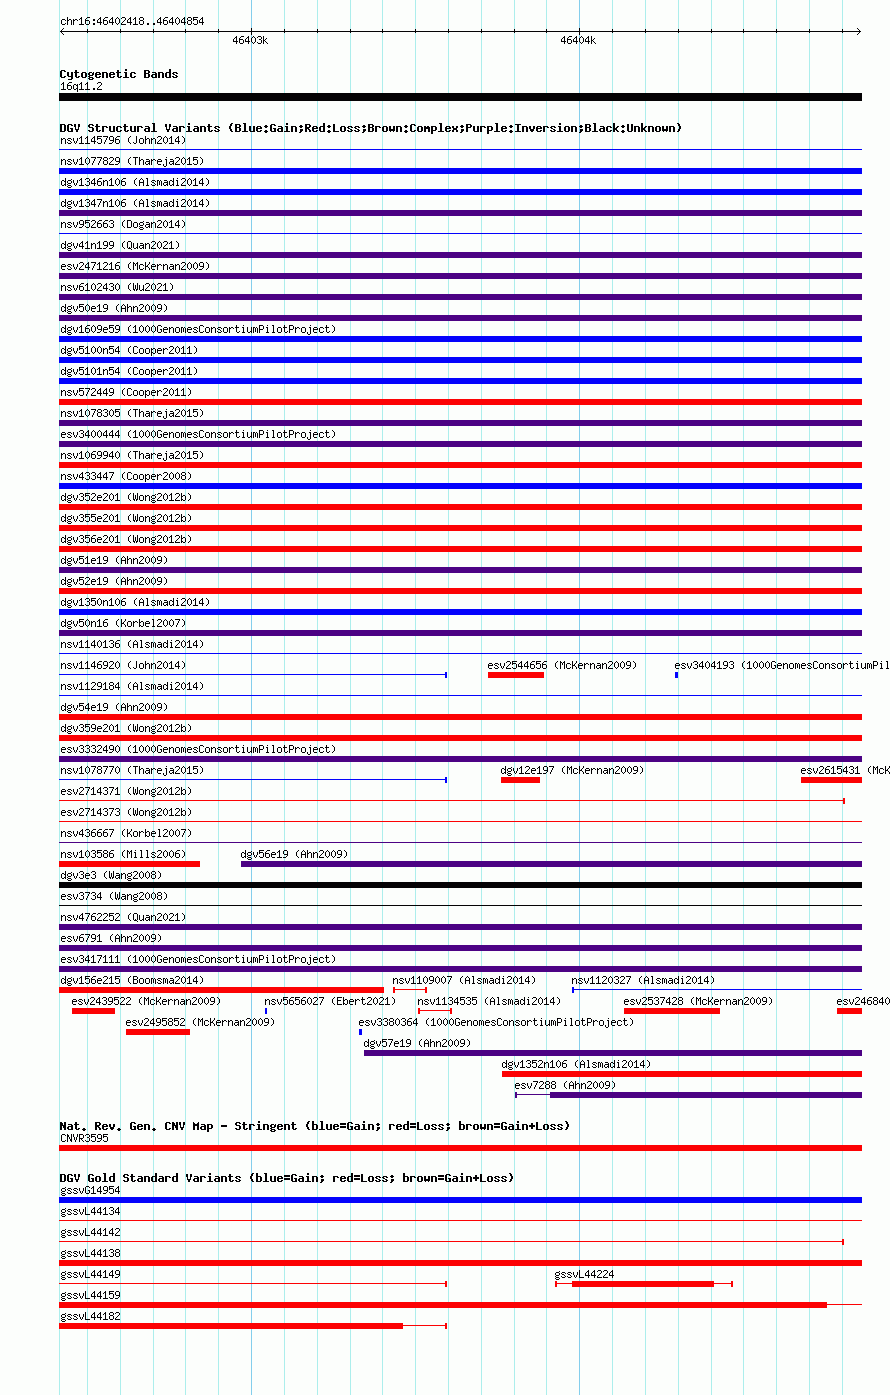Open nsv952663 (Dogan2014) variant label

123,224
